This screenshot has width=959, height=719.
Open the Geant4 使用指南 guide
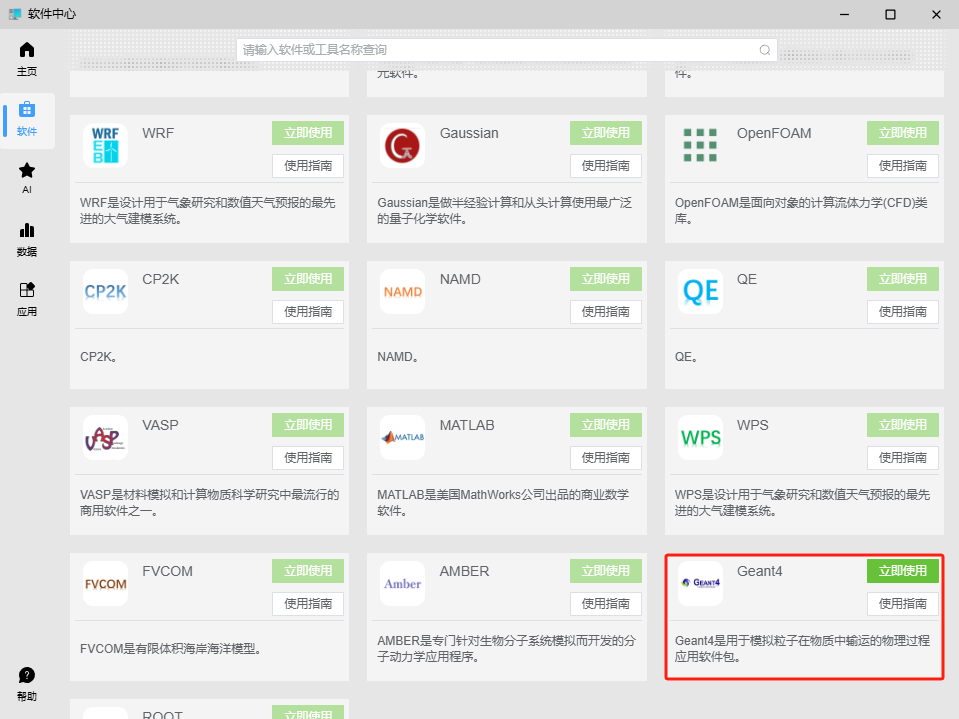pos(903,604)
